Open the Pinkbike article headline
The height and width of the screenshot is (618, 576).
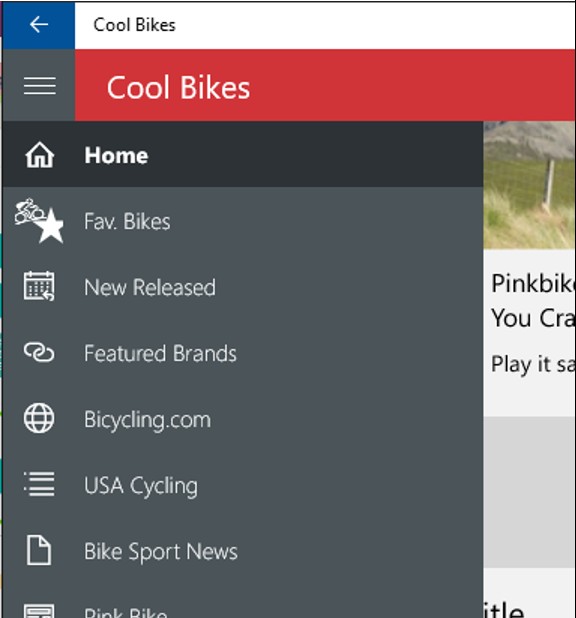tap(533, 300)
